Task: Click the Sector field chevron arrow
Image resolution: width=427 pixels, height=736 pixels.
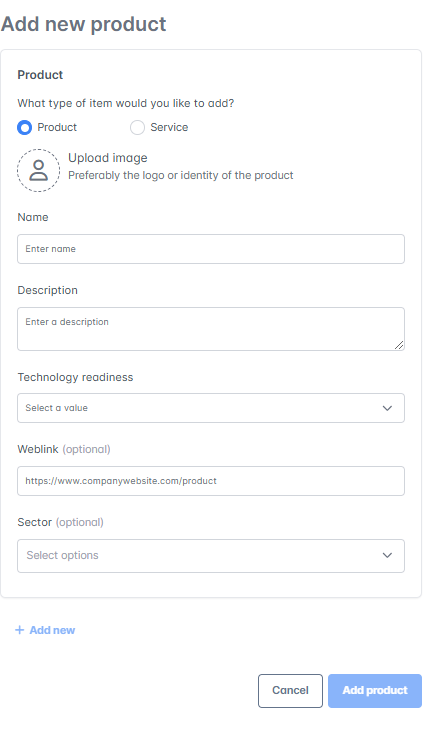Action: click(x=387, y=555)
